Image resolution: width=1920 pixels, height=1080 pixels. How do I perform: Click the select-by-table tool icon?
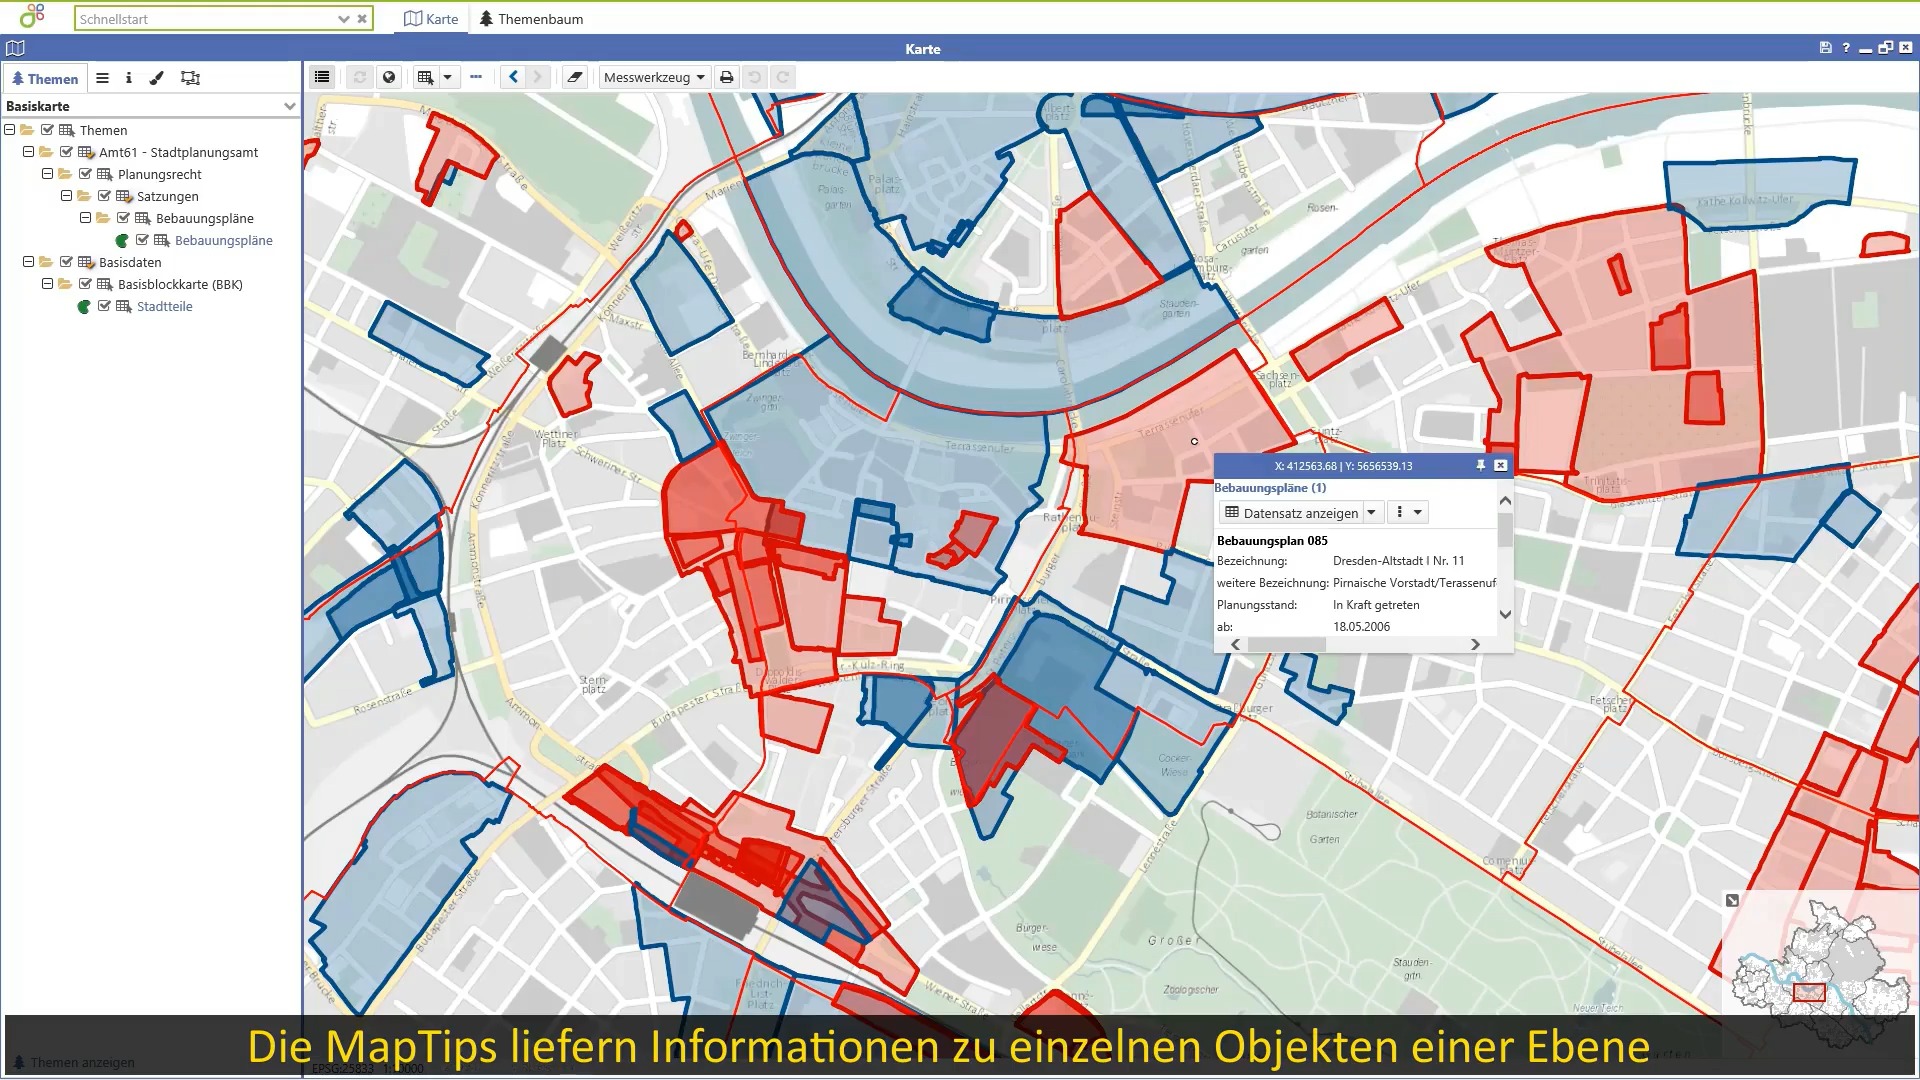[x=426, y=77]
